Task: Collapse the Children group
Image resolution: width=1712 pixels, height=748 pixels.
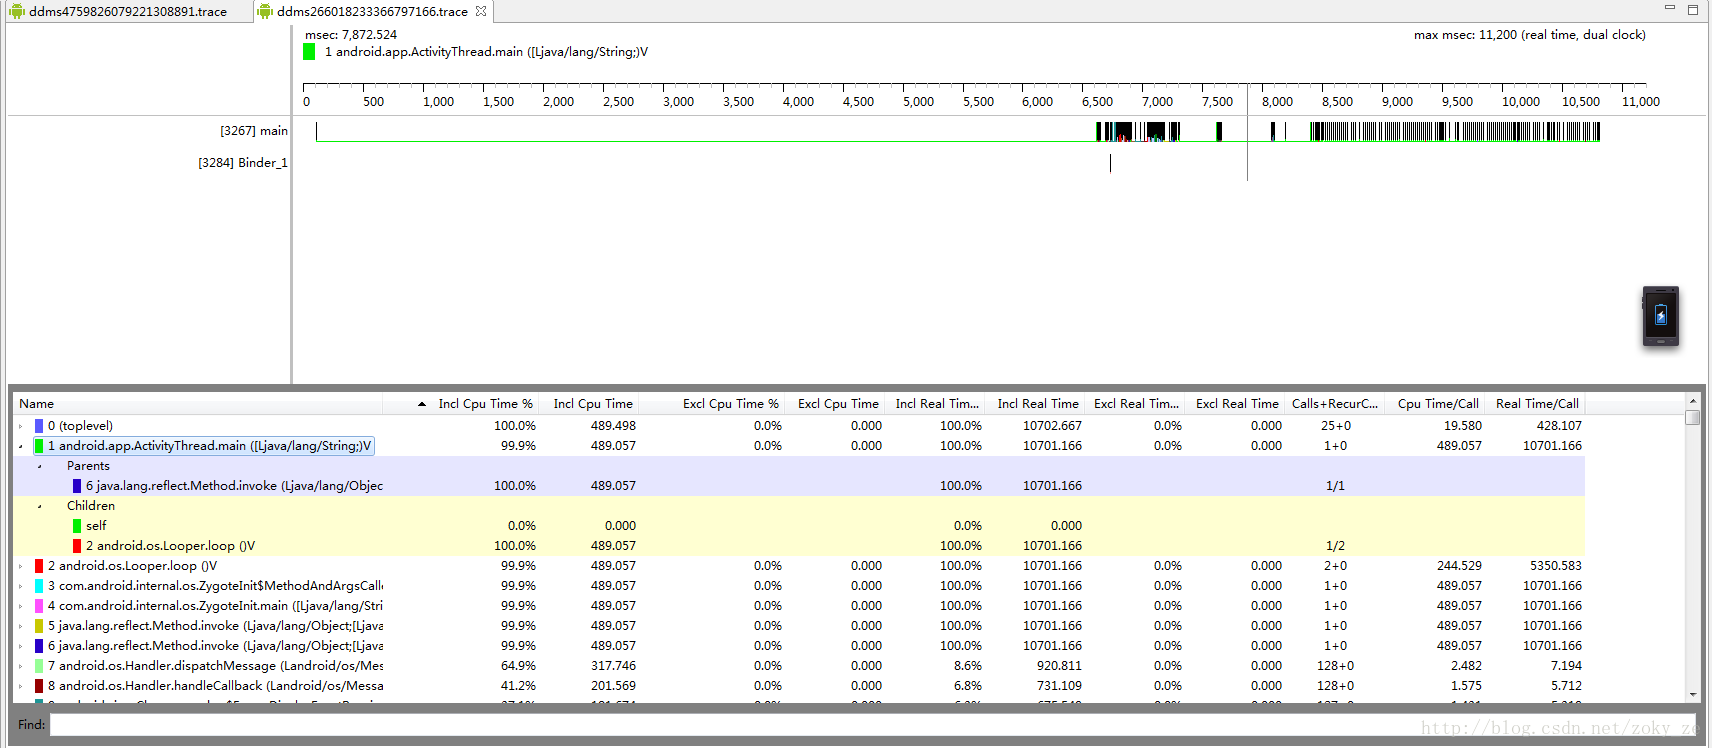Action: click(x=39, y=506)
